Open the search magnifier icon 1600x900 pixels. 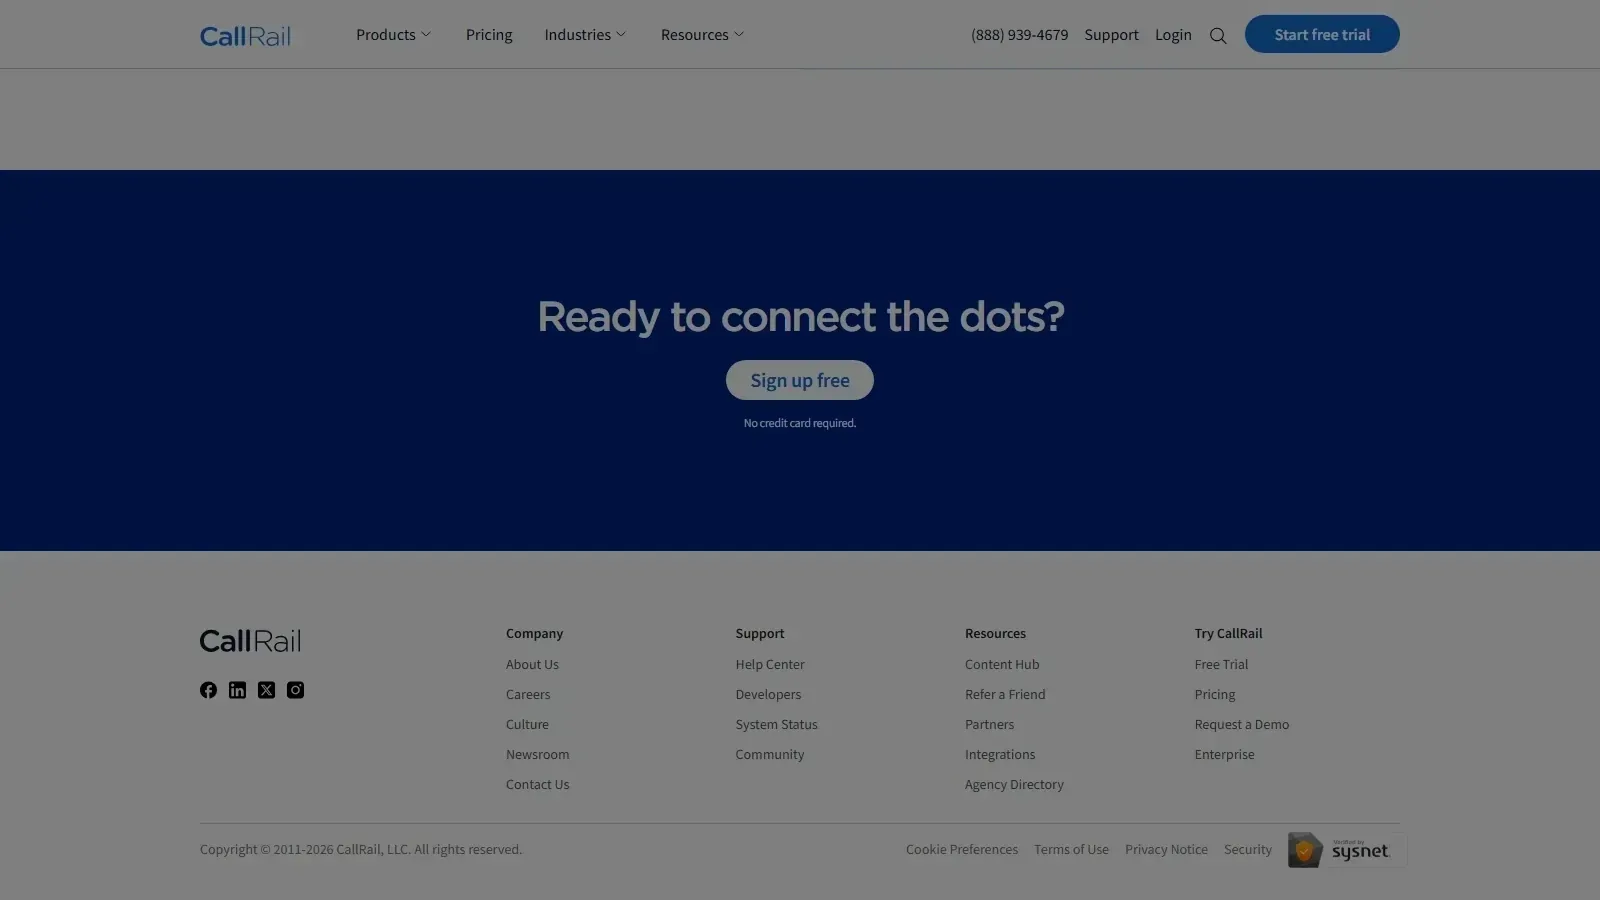pyautogui.click(x=1218, y=36)
